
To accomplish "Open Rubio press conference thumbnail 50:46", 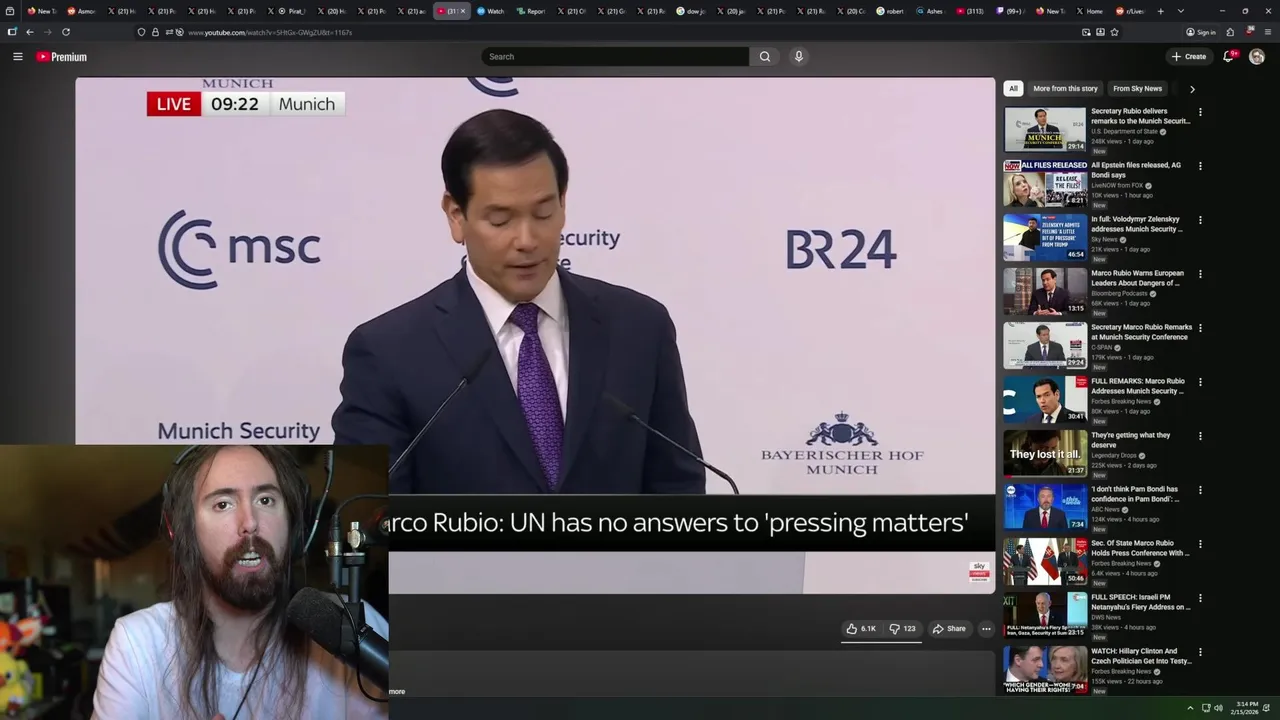I will [x=1045, y=562].
